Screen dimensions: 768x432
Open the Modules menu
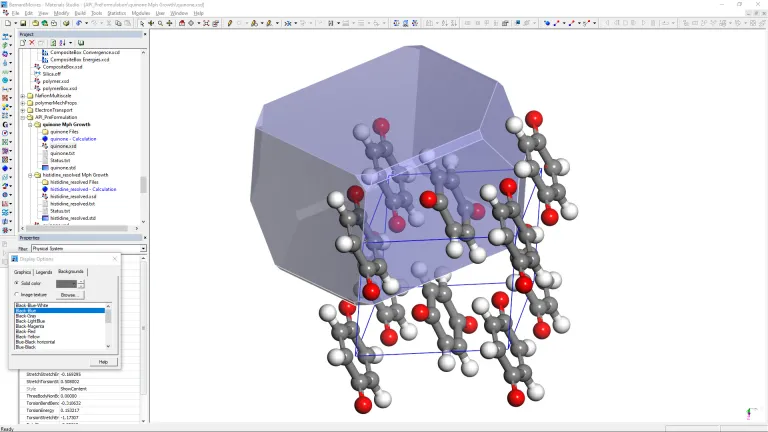tap(140, 13)
